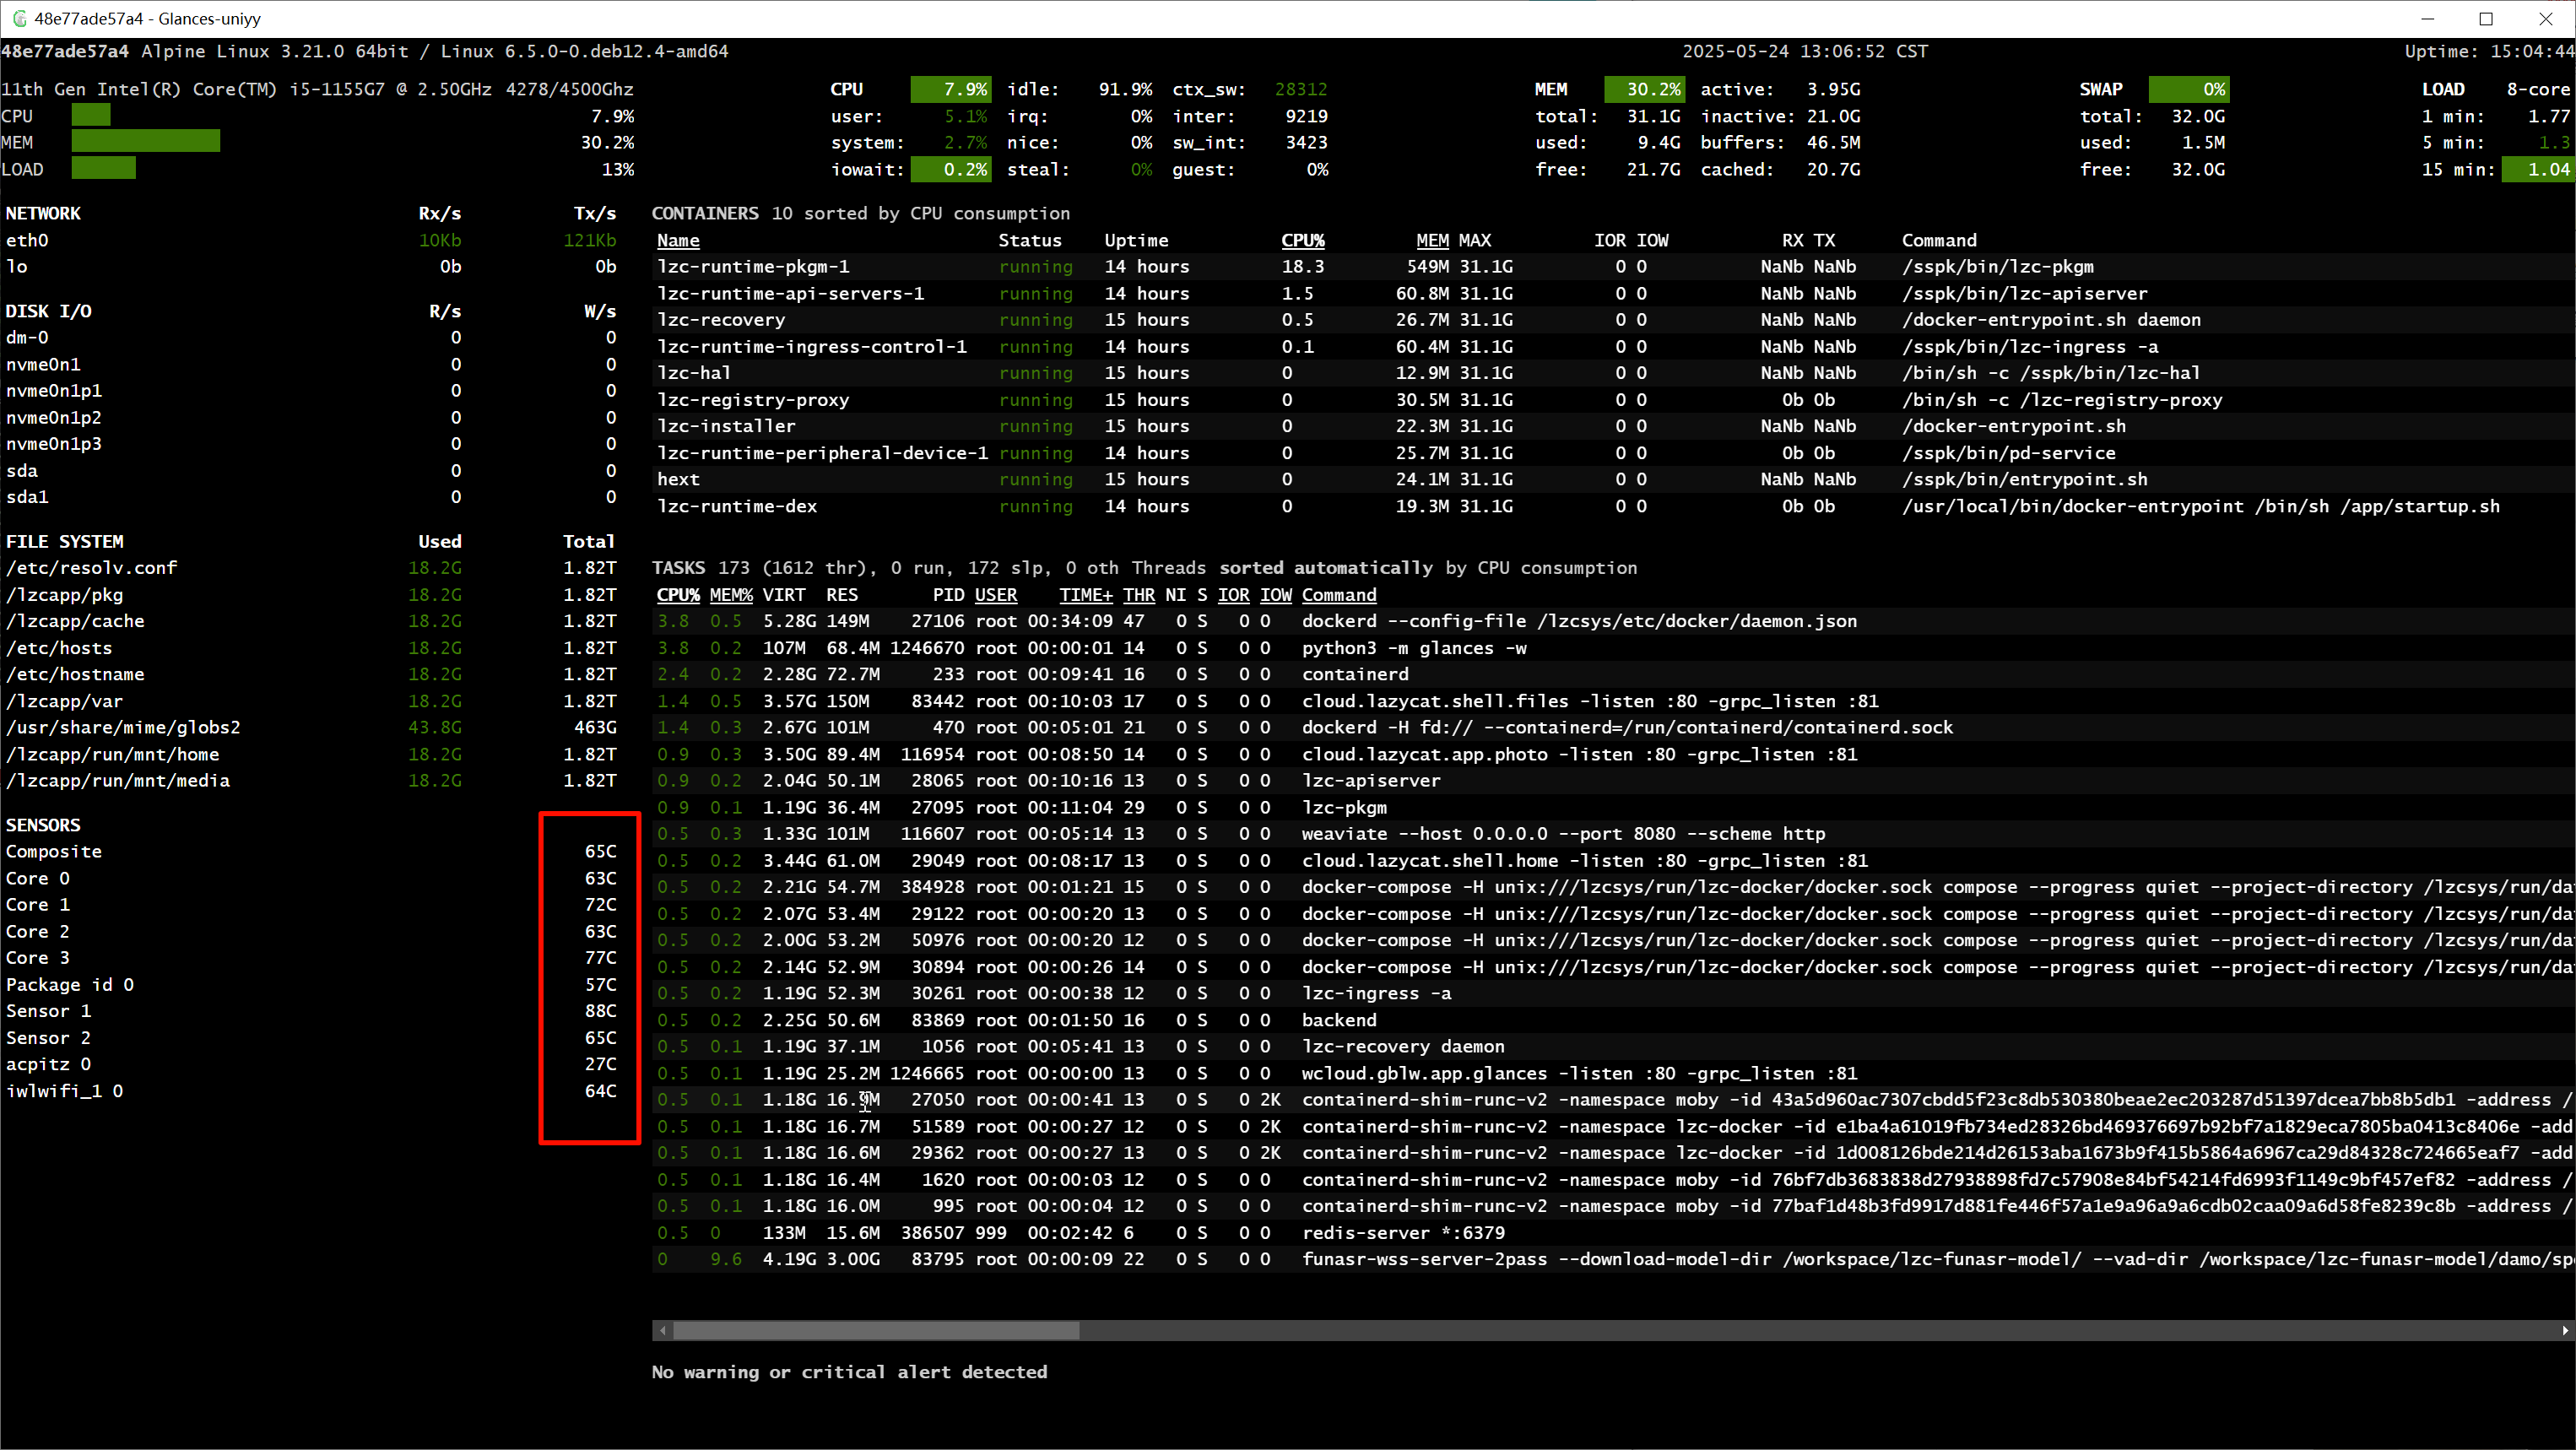Click the weaviate --host process command
This screenshot has height=1450, width=2576.
pos(1563,834)
